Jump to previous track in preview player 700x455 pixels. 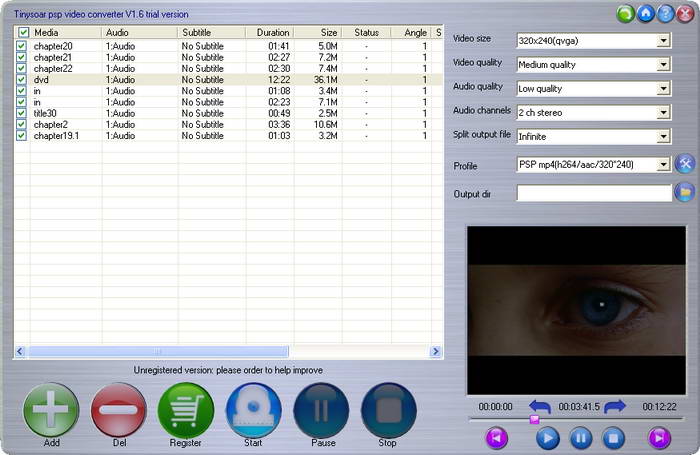tap(496, 438)
